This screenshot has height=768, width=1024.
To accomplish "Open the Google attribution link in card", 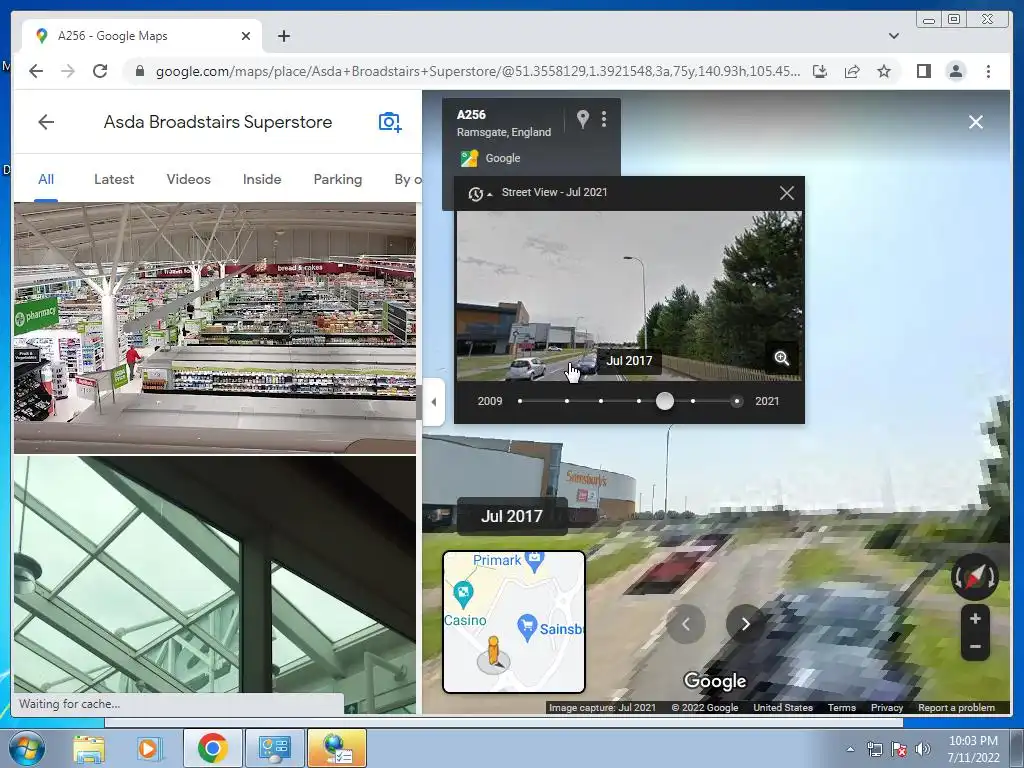I will (503, 158).
